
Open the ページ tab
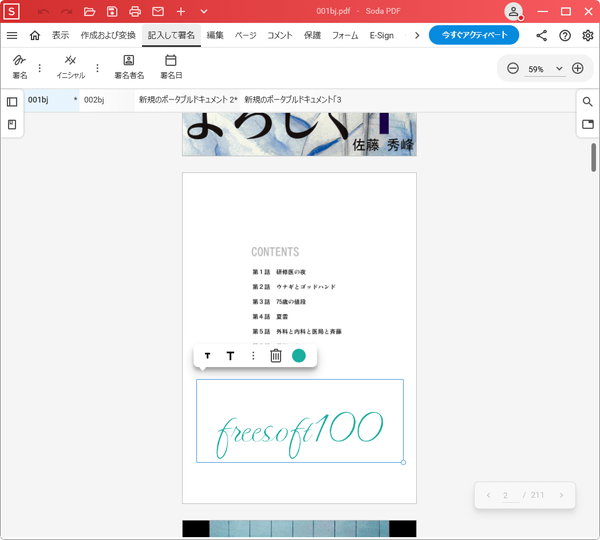click(246, 36)
